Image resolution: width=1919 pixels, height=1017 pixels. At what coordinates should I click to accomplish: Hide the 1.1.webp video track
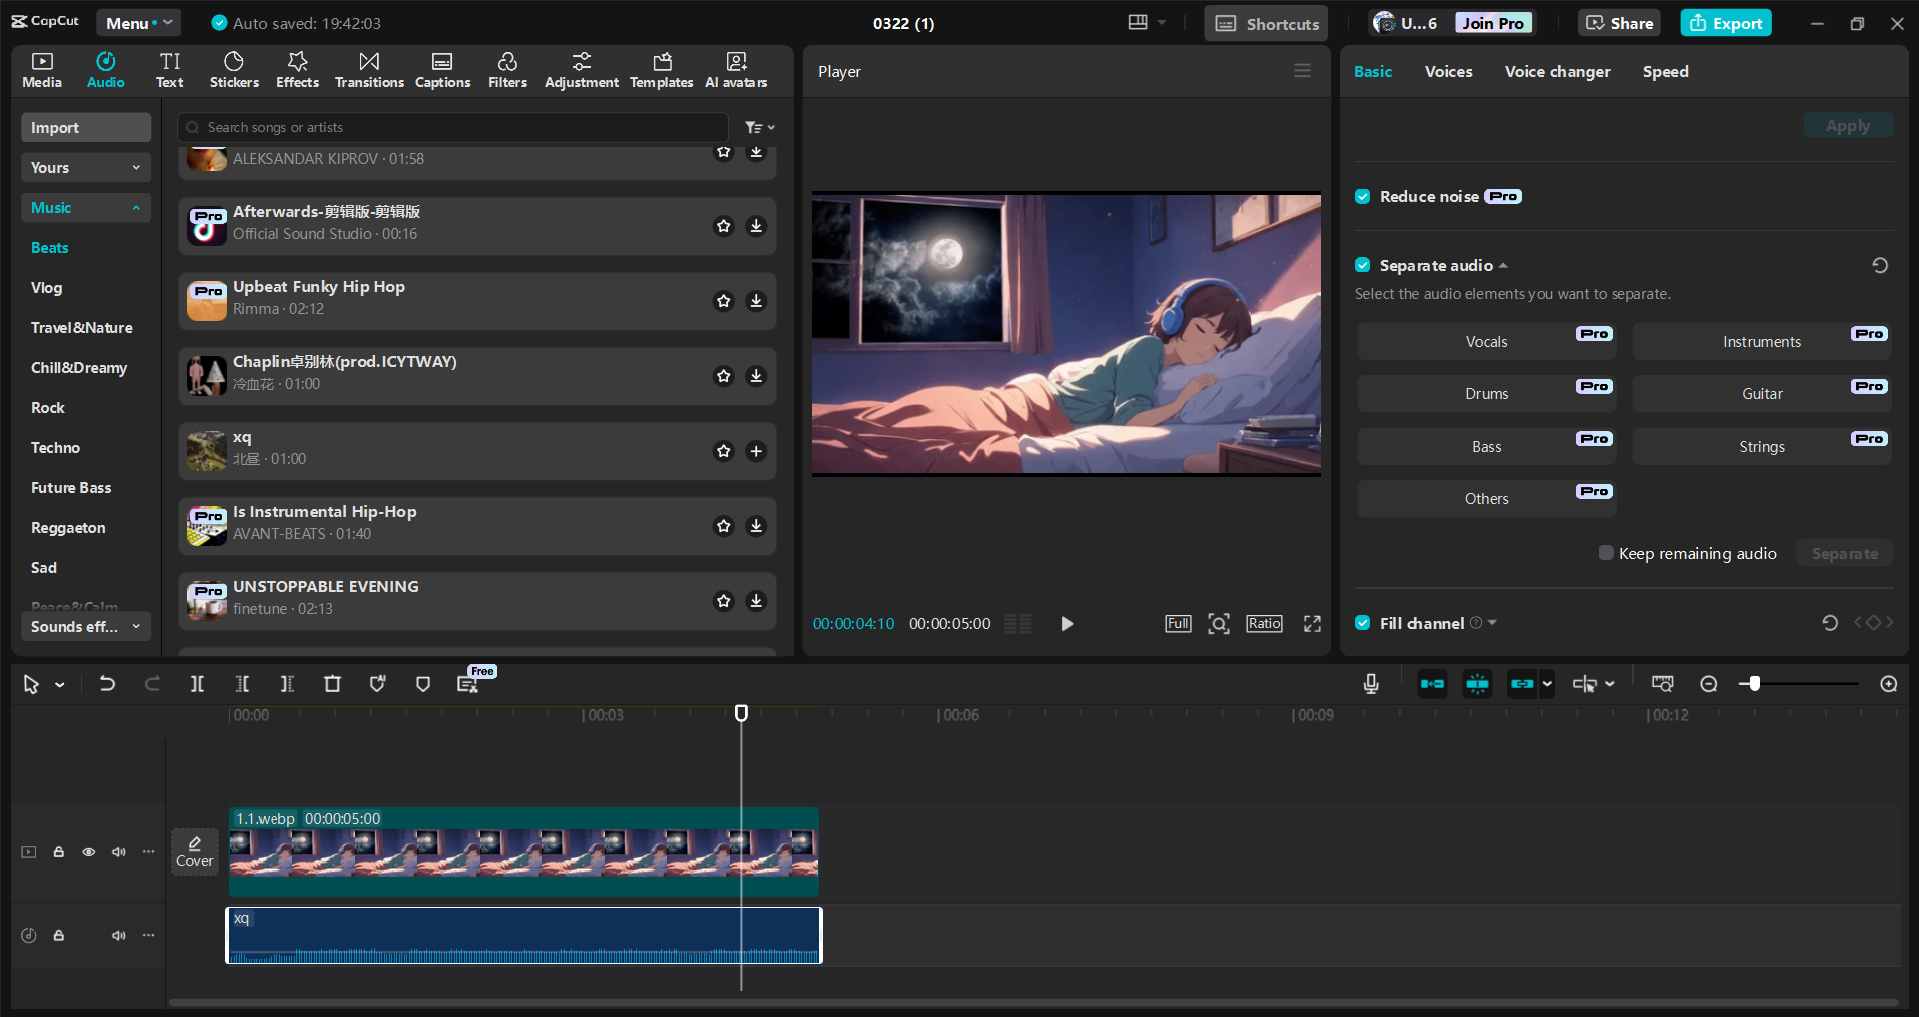[88, 851]
